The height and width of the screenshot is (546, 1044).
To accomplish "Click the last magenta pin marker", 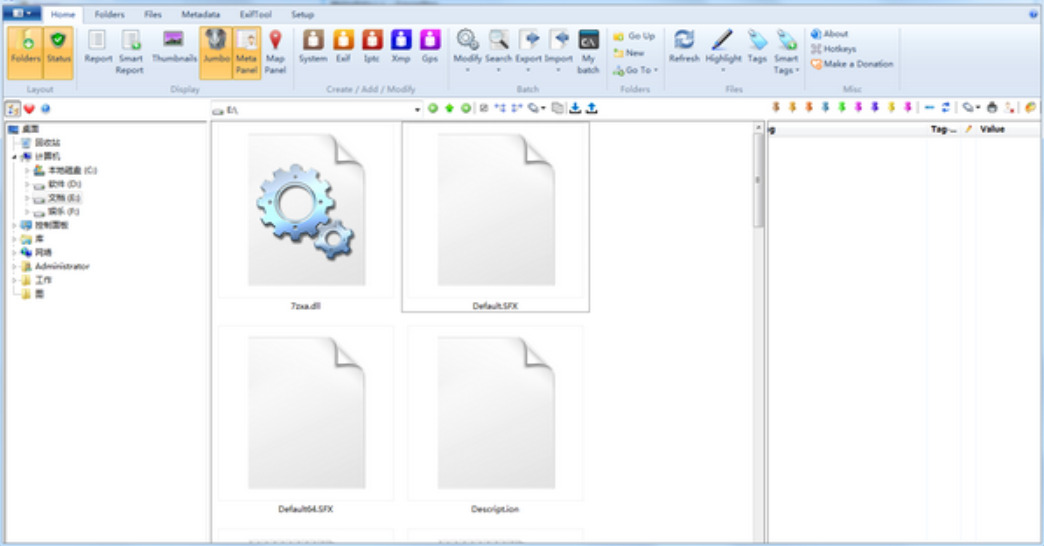I will coord(908,107).
